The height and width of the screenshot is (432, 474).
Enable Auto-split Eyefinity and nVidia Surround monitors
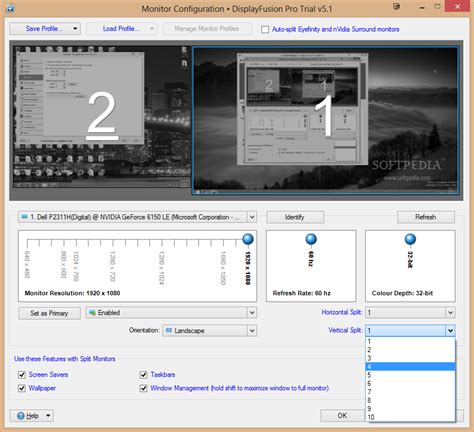[x=265, y=29]
